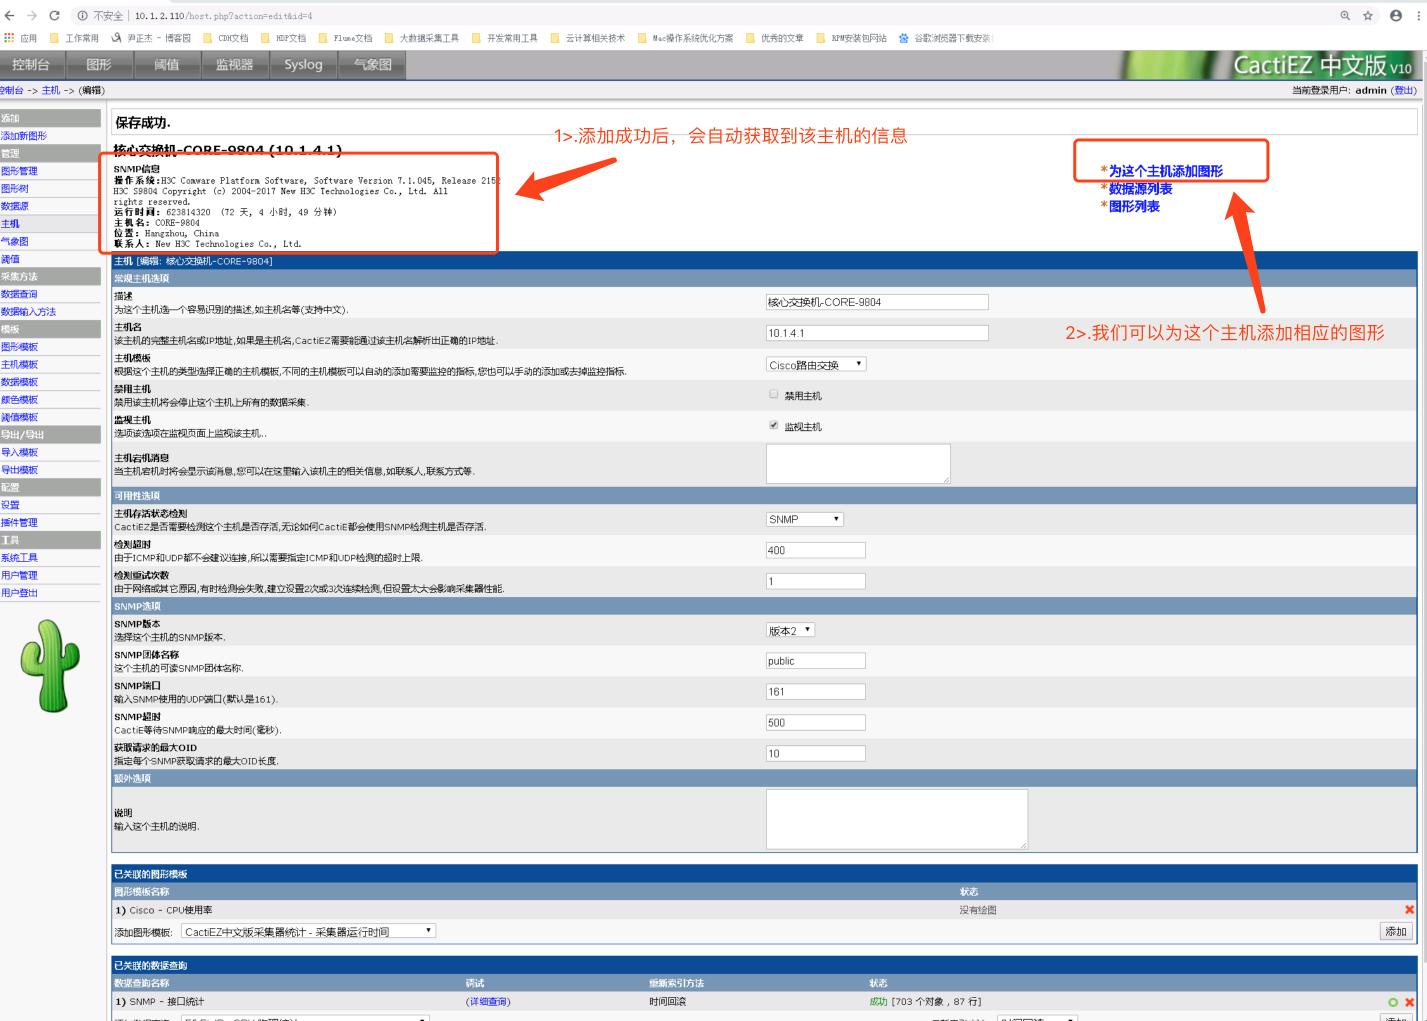Open 尹正杰 - 博客园 bookmark
This screenshot has height=1021, width=1427.
click(151, 38)
